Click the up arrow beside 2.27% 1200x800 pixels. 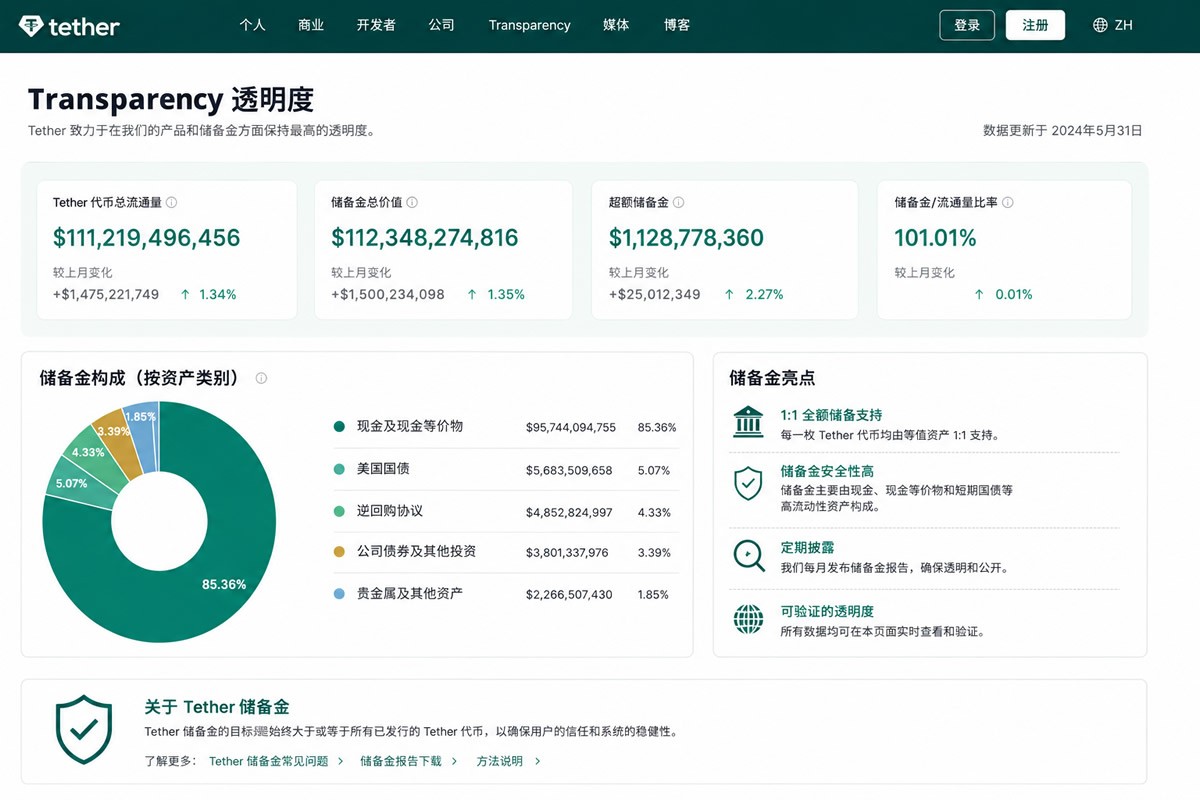[729, 294]
